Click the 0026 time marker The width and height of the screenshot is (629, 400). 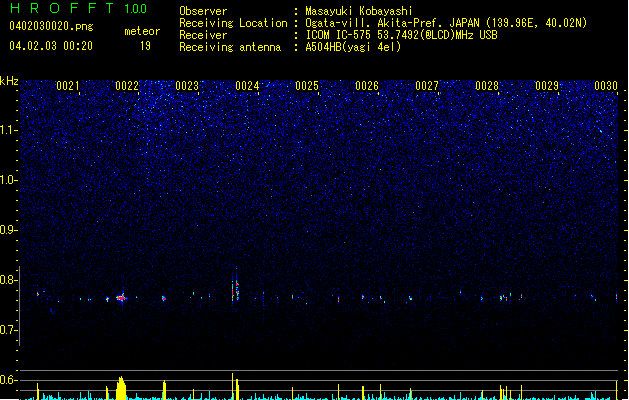click(x=367, y=86)
